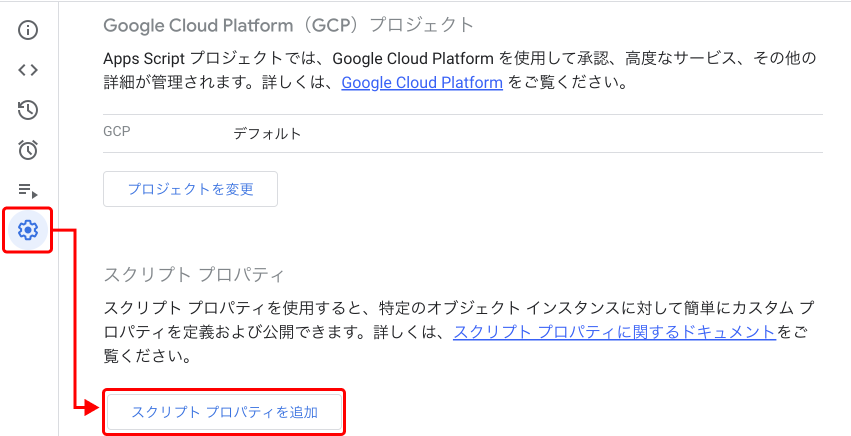Open the Editor code brackets icon
This screenshot has height=436, width=851.
pyautogui.click(x=28, y=70)
